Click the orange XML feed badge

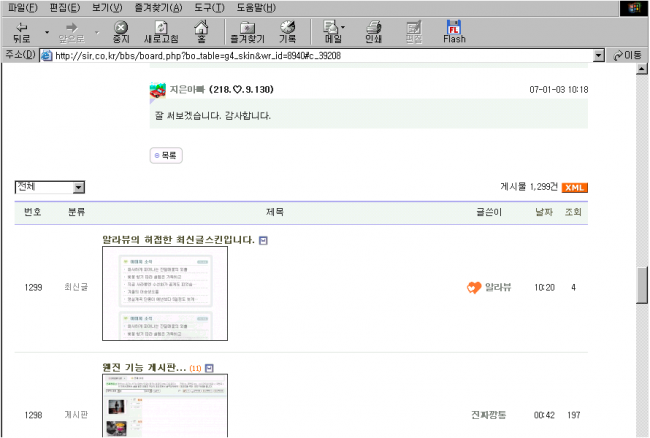[x=574, y=187]
